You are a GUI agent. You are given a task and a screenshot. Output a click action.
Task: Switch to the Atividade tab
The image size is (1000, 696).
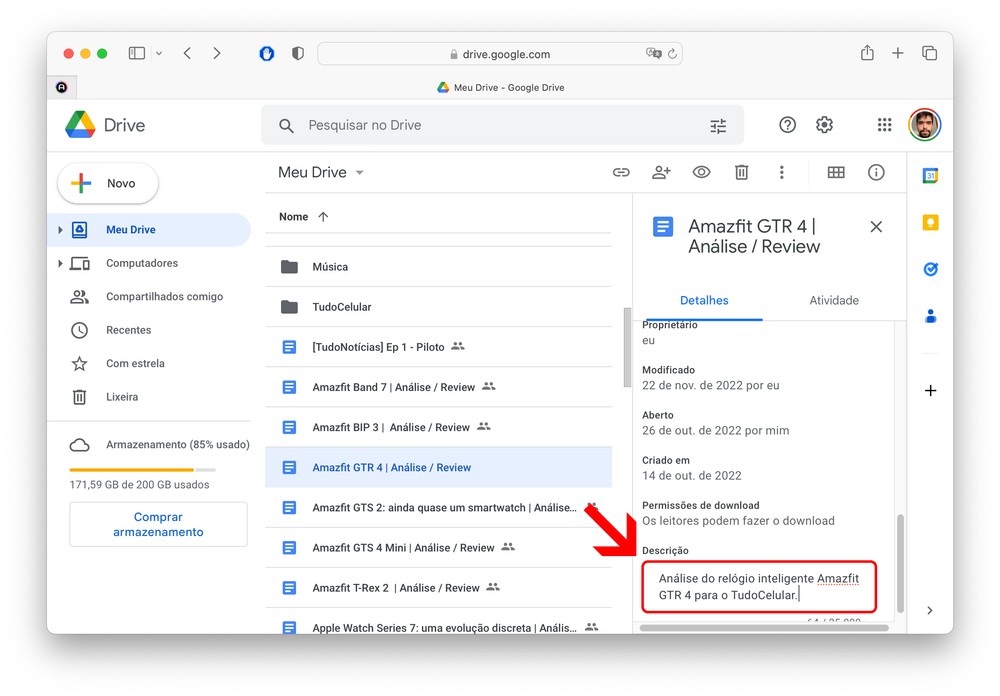pyautogui.click(x=834, y=300)
